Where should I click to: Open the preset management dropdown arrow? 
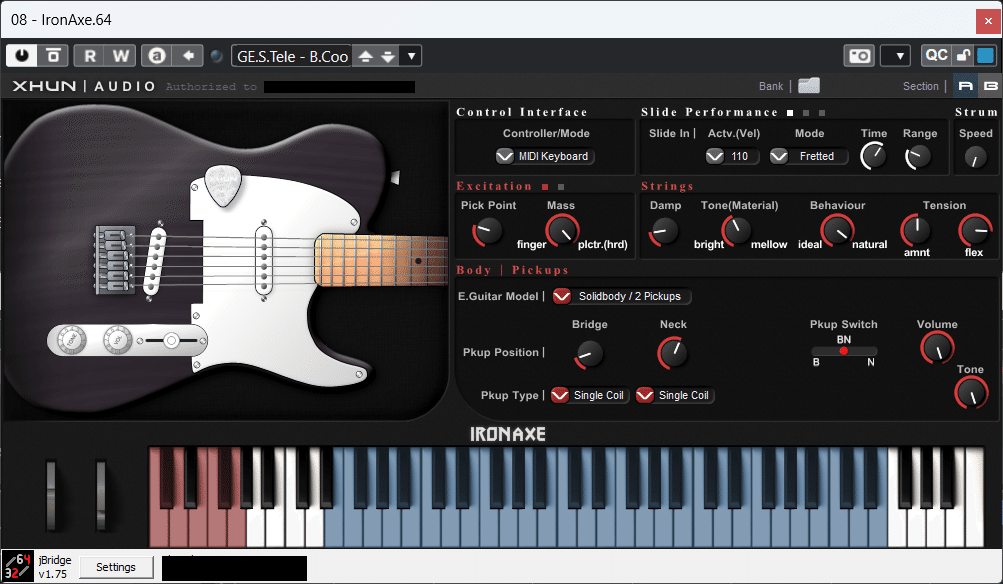411,56
